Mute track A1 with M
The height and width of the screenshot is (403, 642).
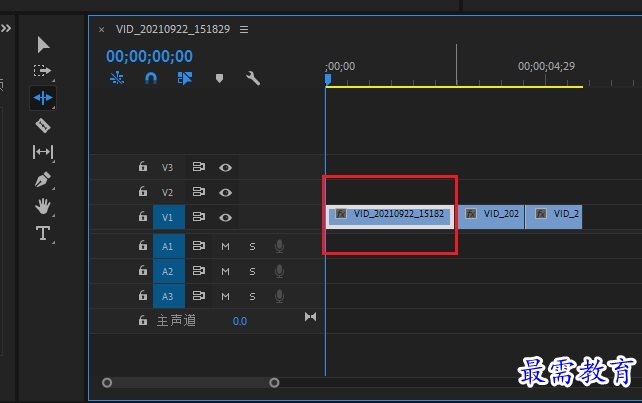(225, 247)
